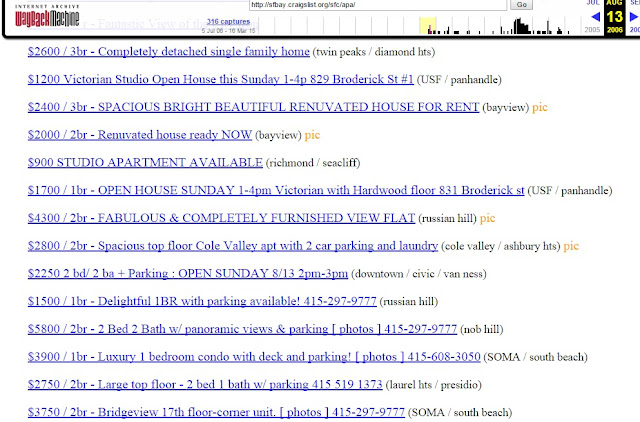Open $2000 2br Renuvated house ready NOW listing

coord(140,135)
